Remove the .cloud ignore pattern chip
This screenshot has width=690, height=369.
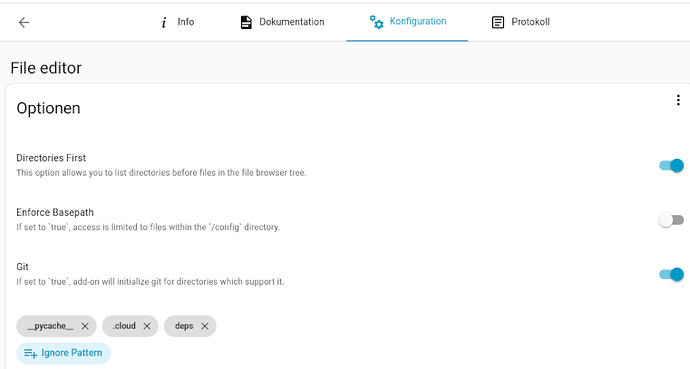point(147,326)
